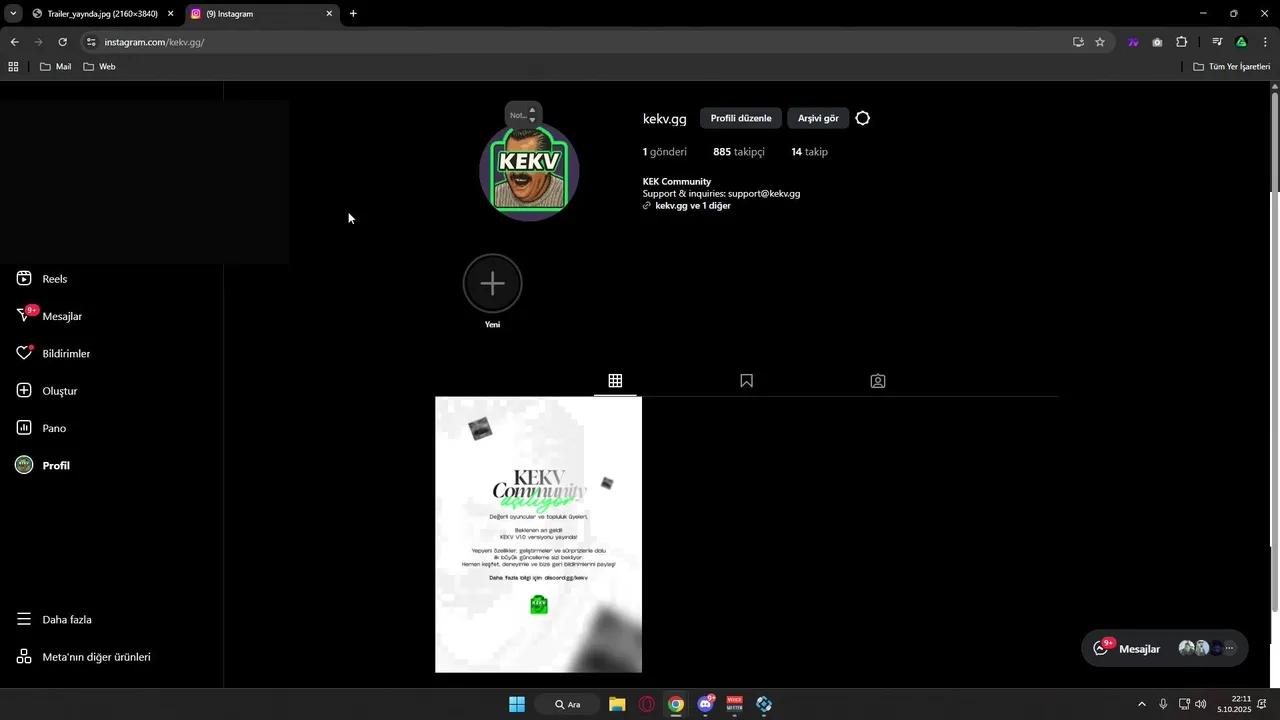This screenshot has height=720, width=1280.
Task: Open the KEKV Community post thumbnail
Action: 538,535
